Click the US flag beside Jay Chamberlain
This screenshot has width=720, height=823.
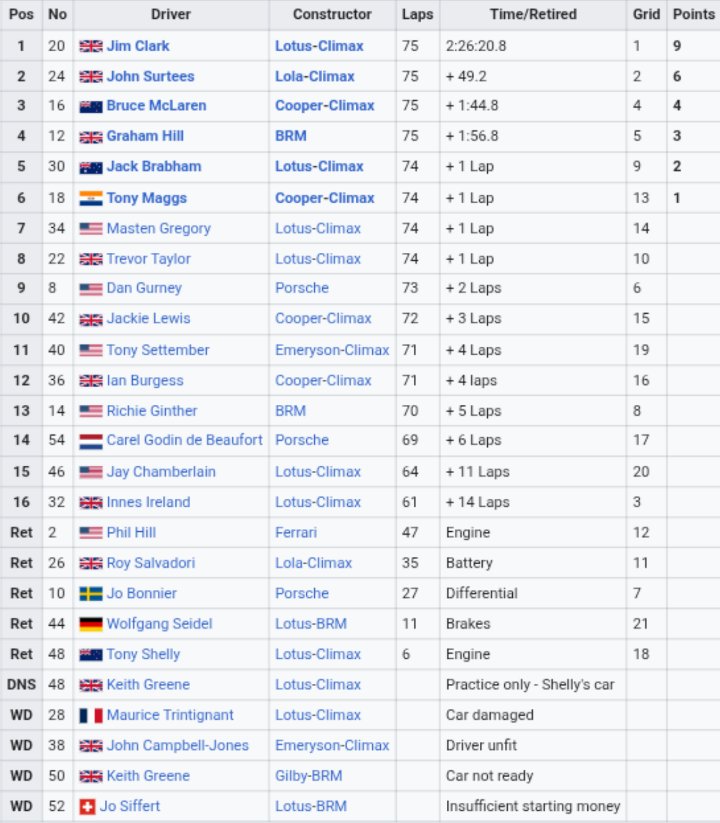[91, 472]
